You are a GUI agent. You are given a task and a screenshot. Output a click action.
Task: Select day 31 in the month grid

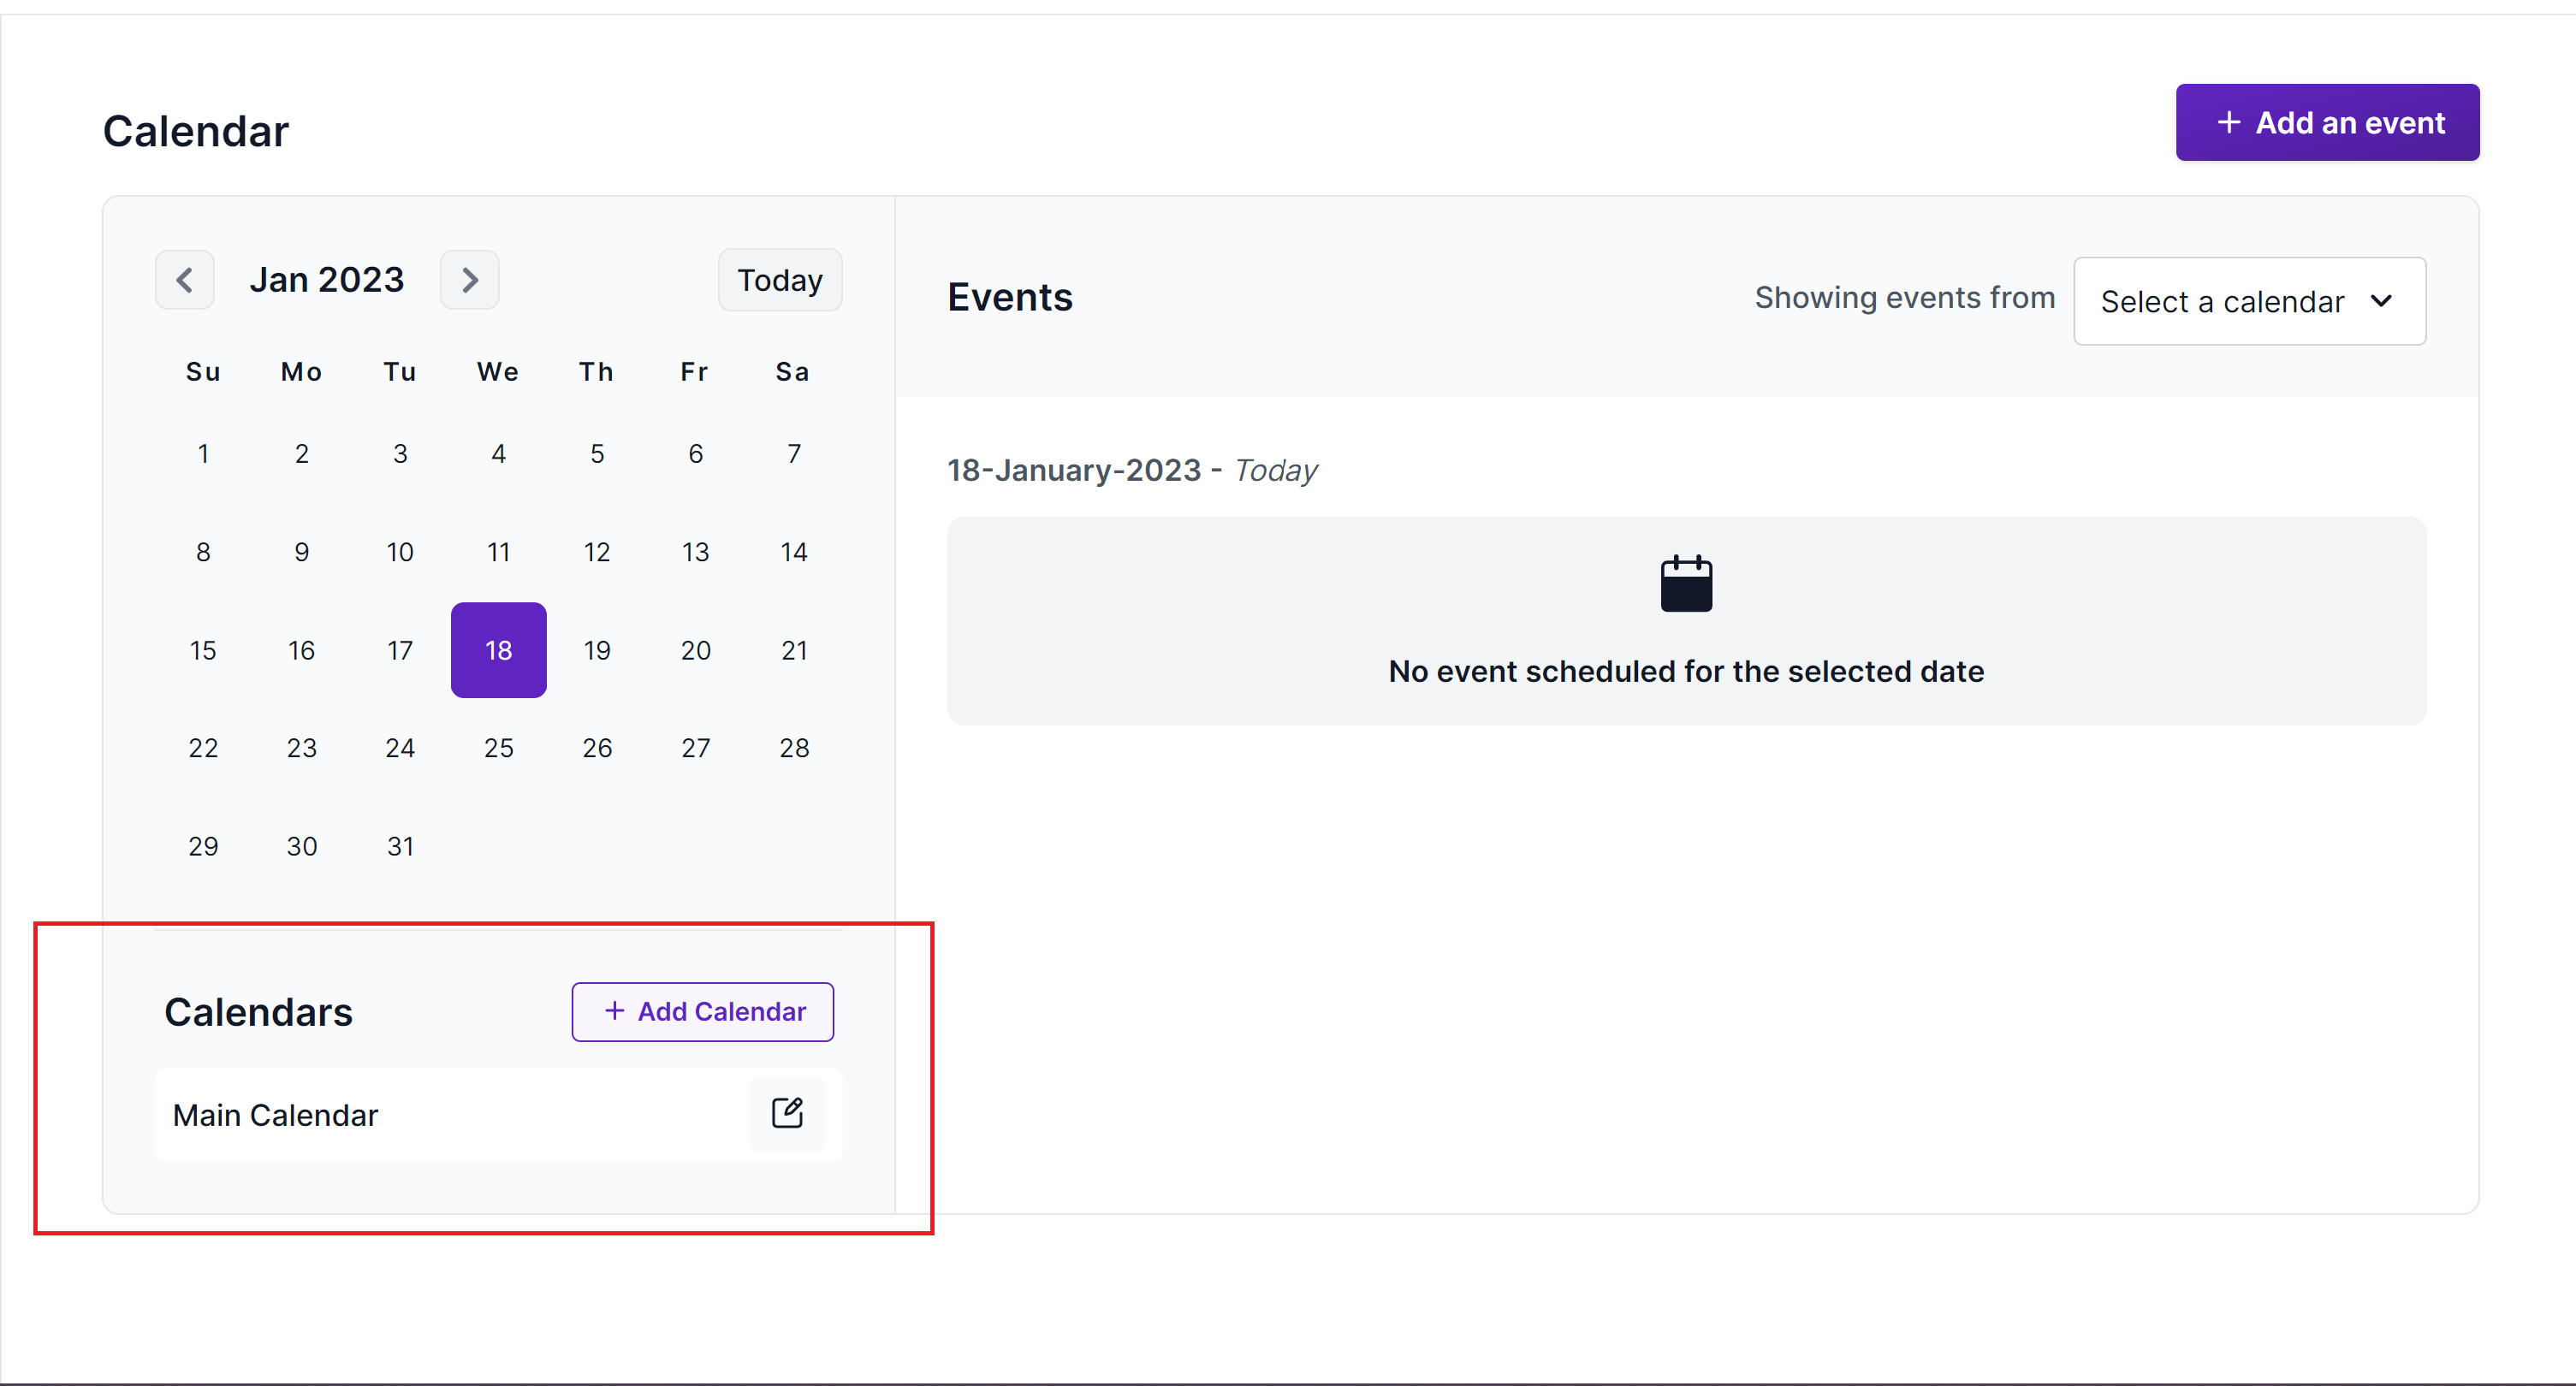pos(400,845)
